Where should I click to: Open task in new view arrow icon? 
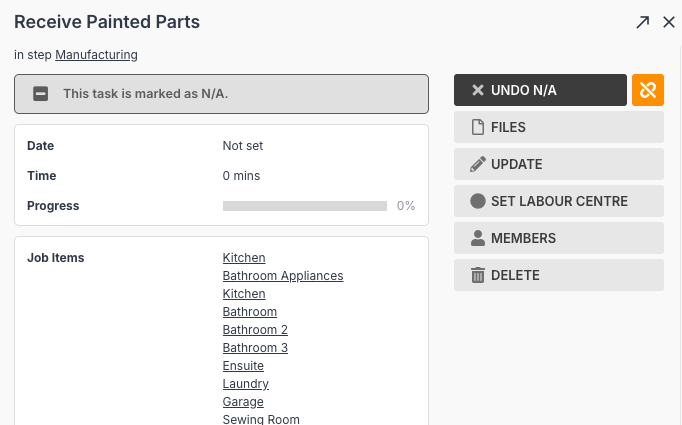pos(642,22)
